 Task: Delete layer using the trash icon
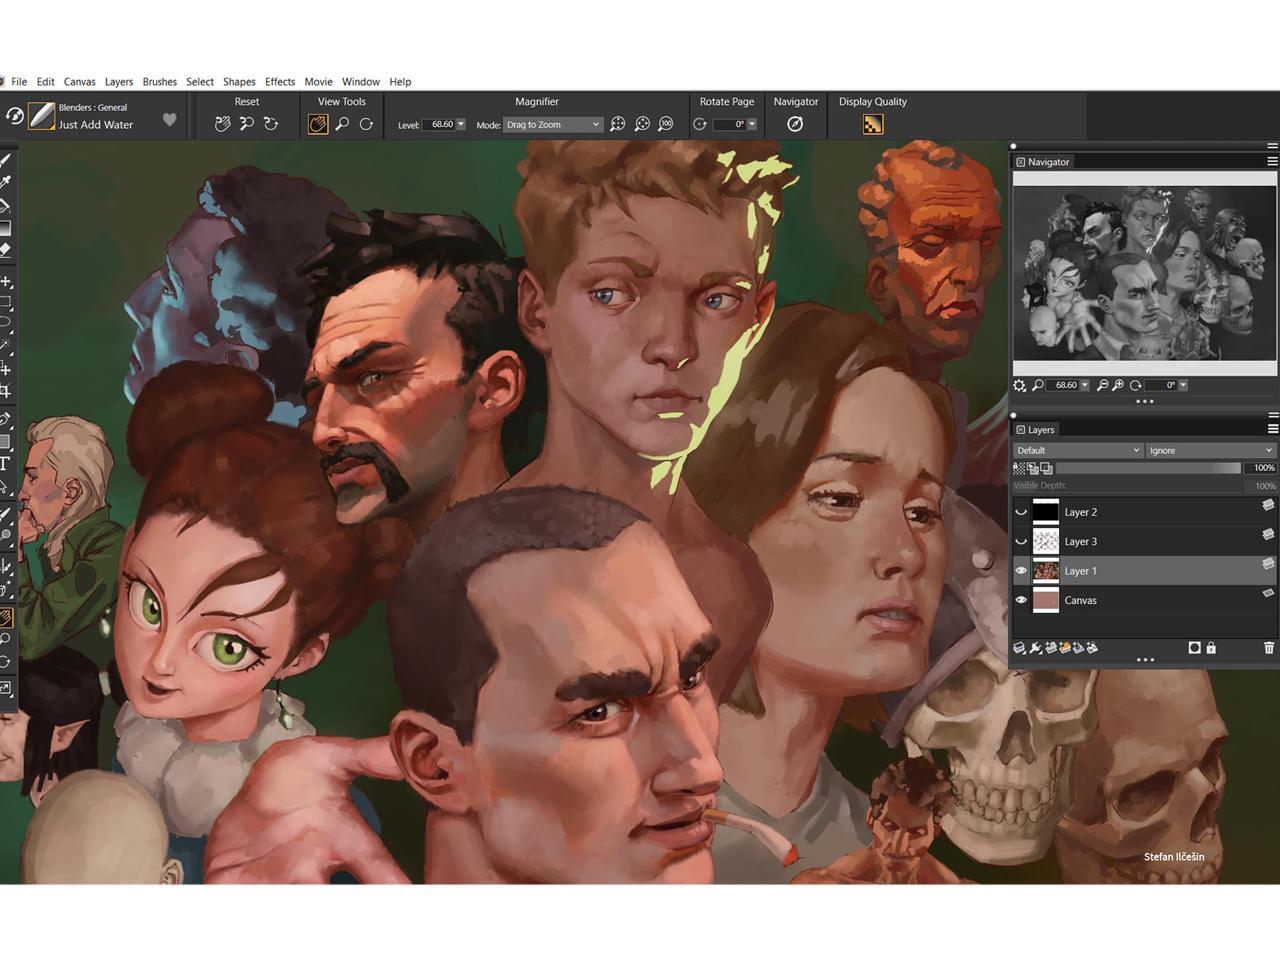click(x=1269, y=648)
